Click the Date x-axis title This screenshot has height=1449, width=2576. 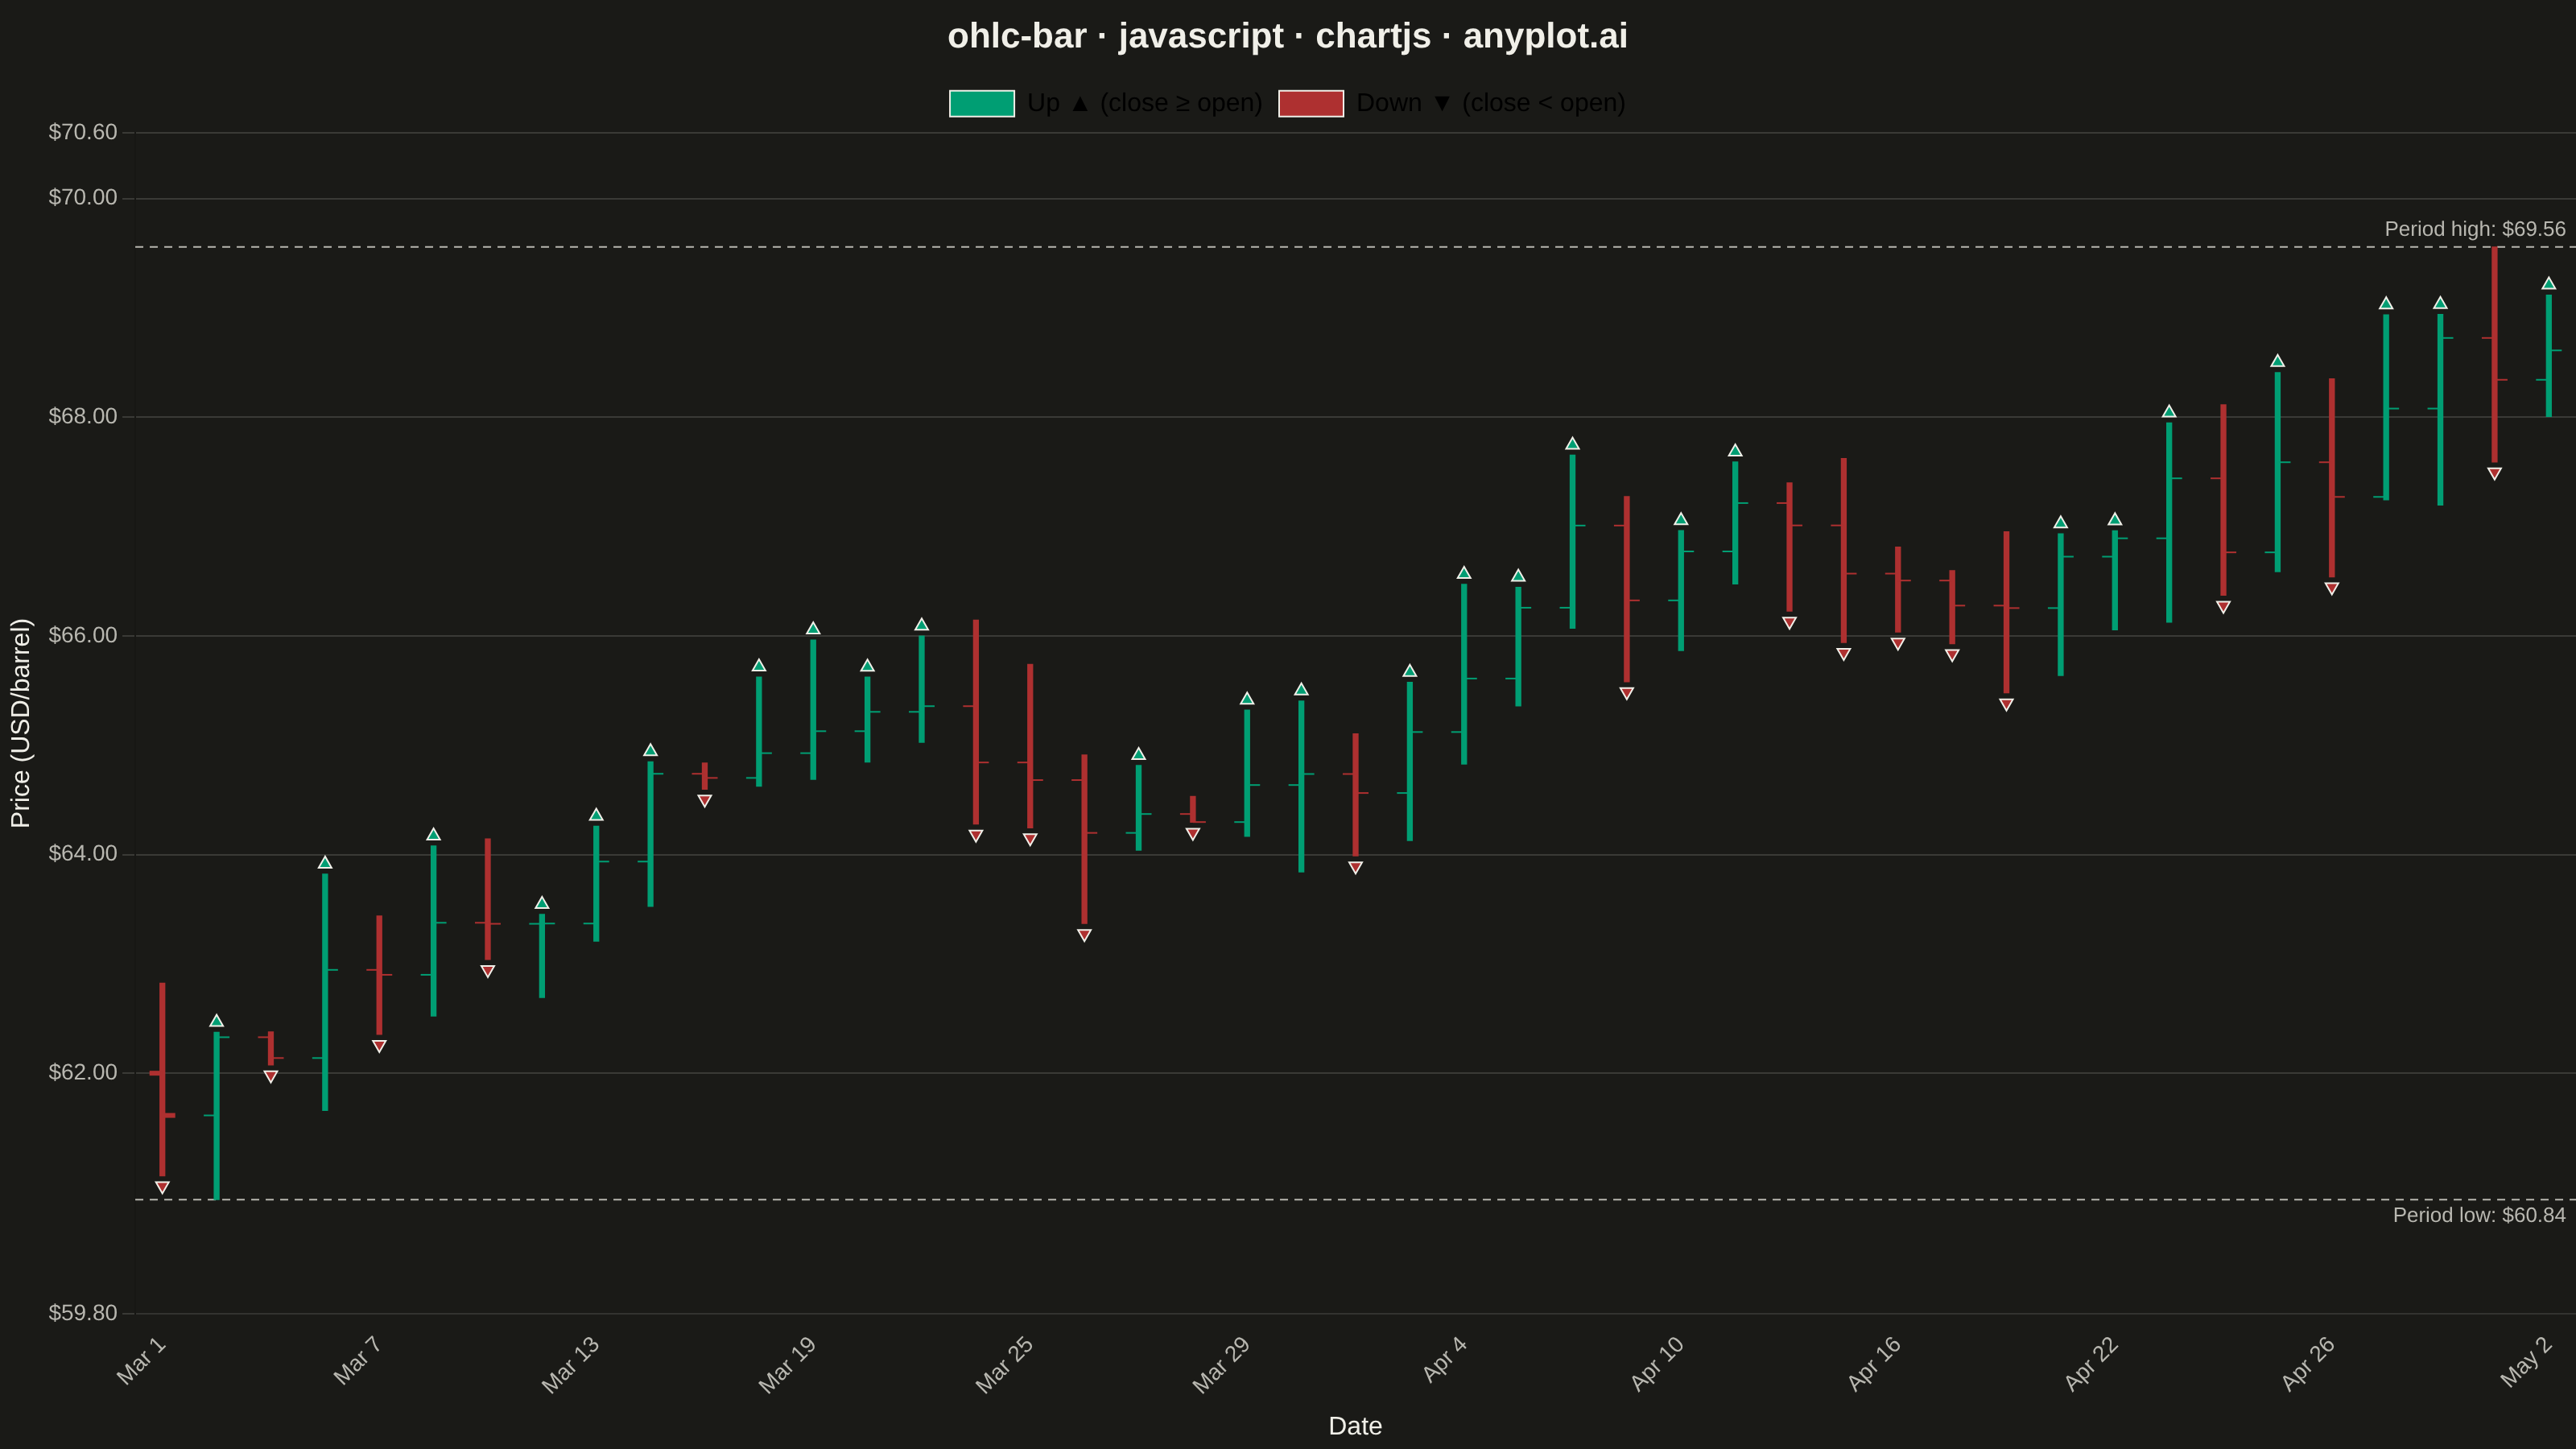[x=1355, y=1426]
